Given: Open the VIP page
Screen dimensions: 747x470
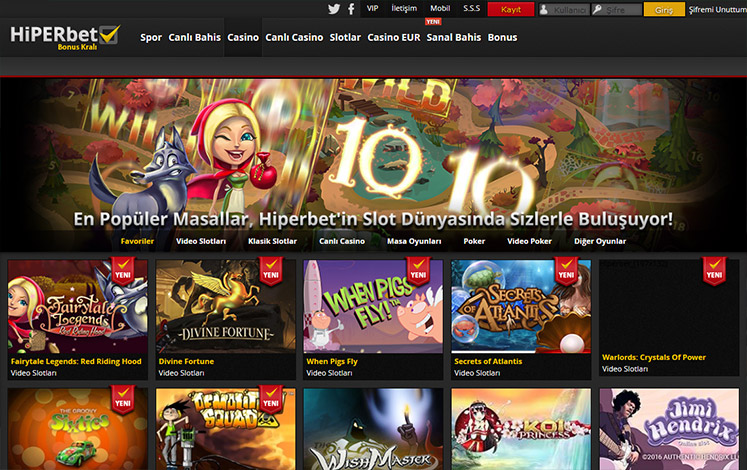Looking at the screenshot, I should click(373, 9).
